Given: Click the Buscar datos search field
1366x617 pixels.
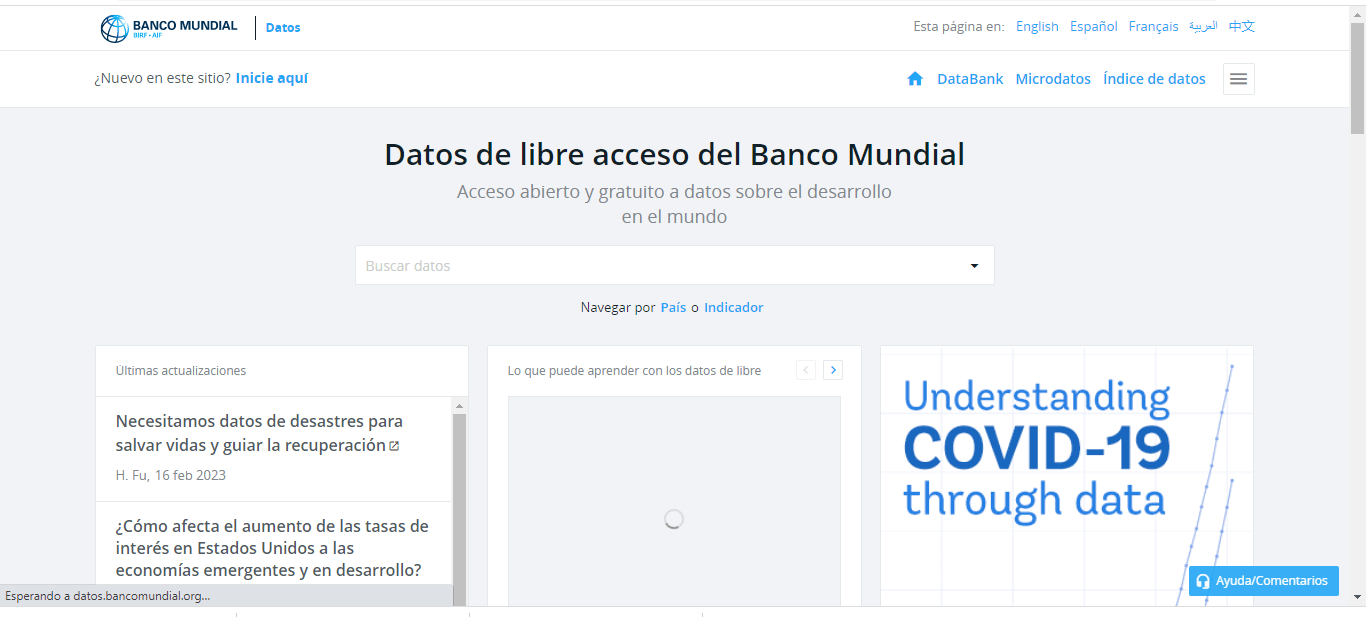Looking at the screenshot, I should pyautogui.click(x=674, y=265).
